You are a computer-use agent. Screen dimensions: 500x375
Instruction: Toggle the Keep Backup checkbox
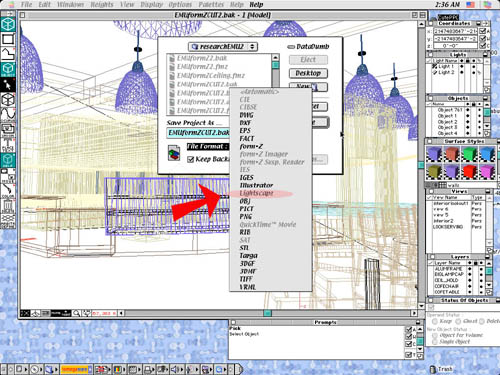pyautogui.click(x=190, y=159)
